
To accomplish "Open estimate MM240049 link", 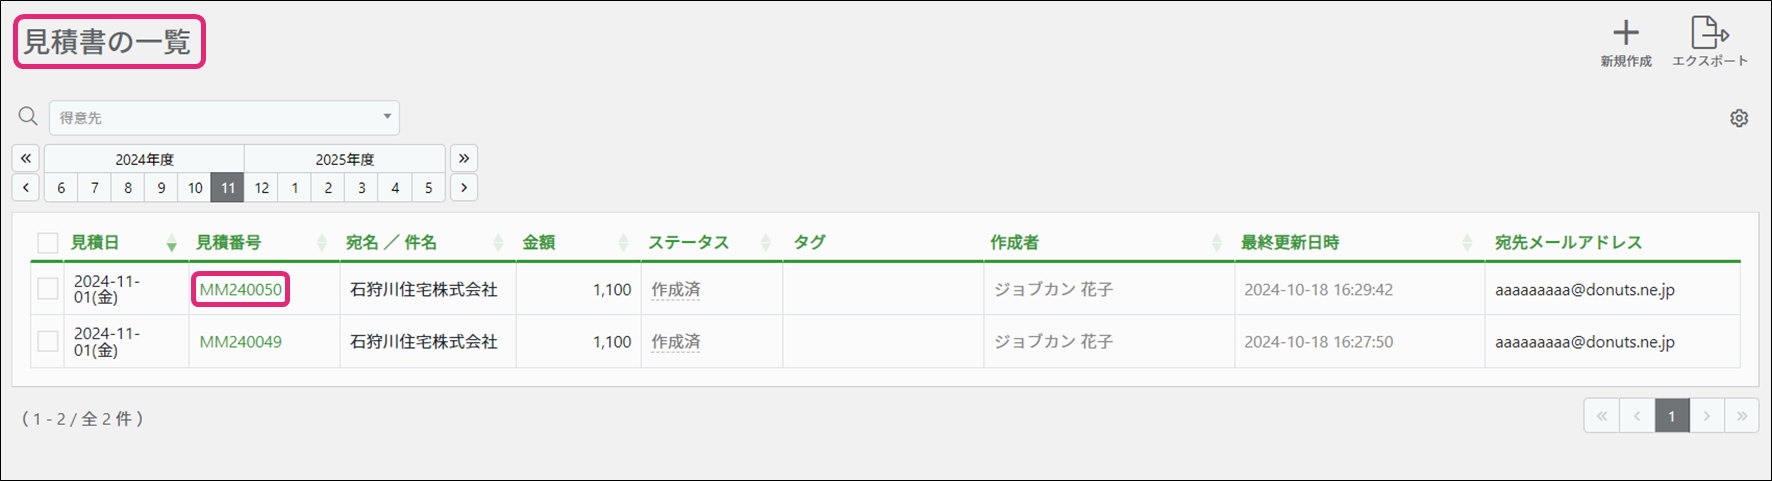I will click(x=241, y=342).
